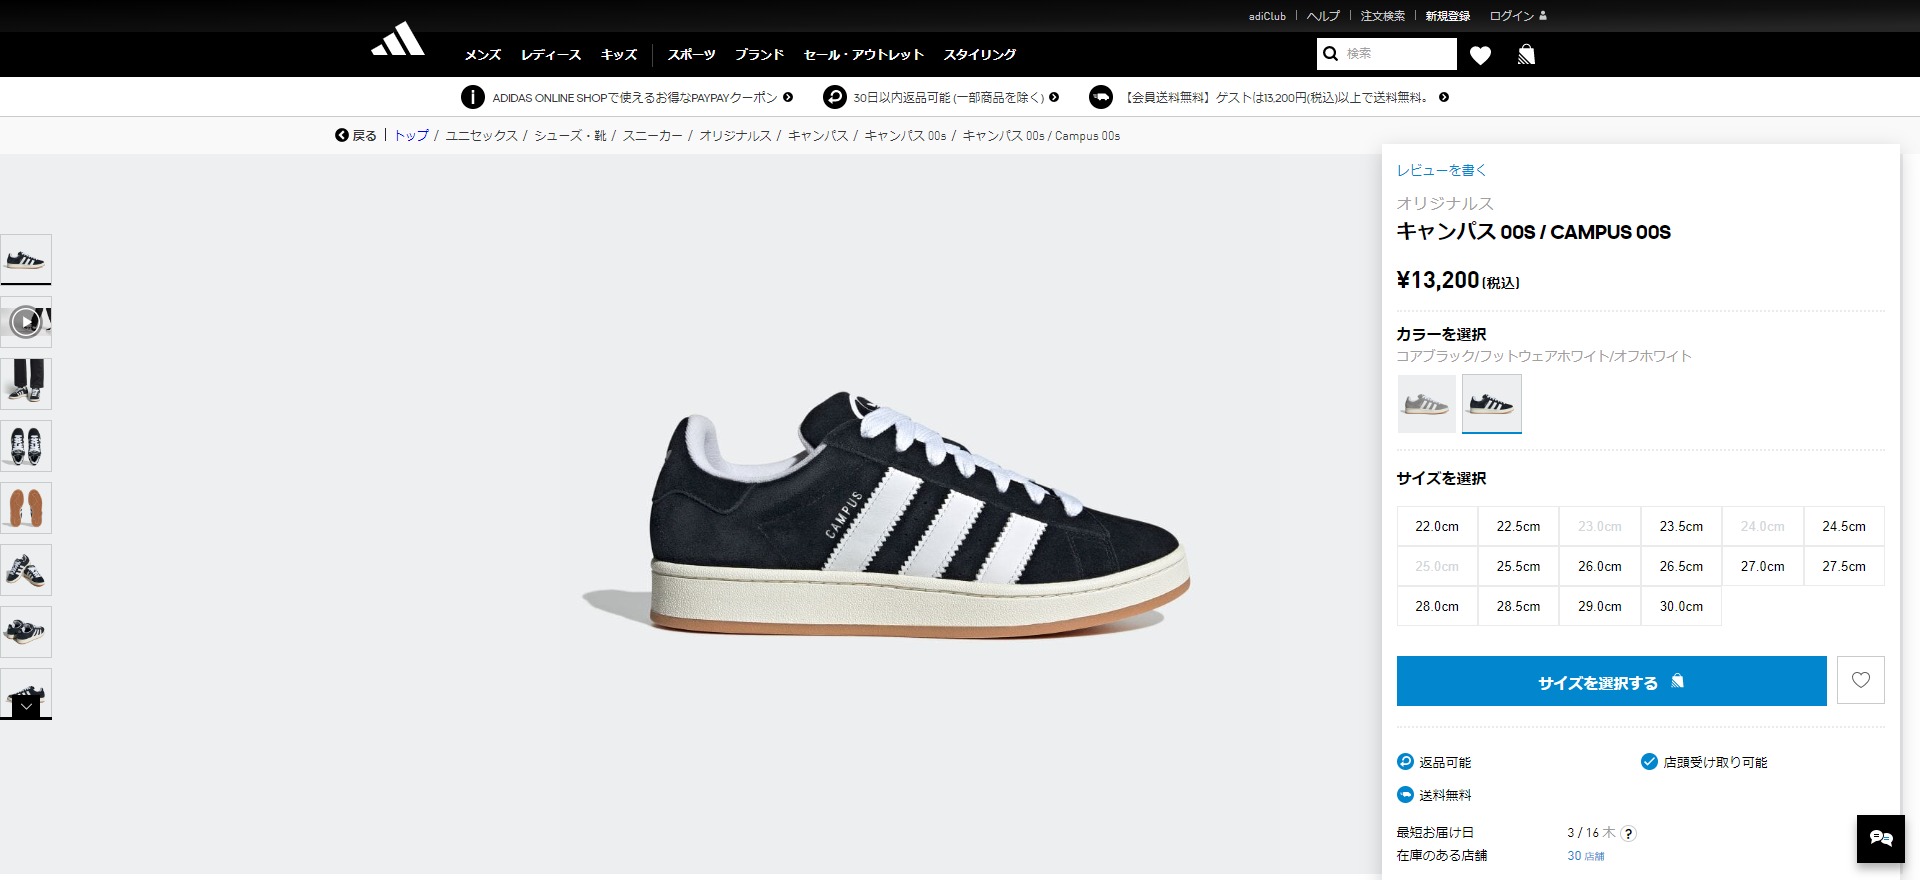Select size 28.0cm
1920x880 pixels.
[x=1437, y=606]
